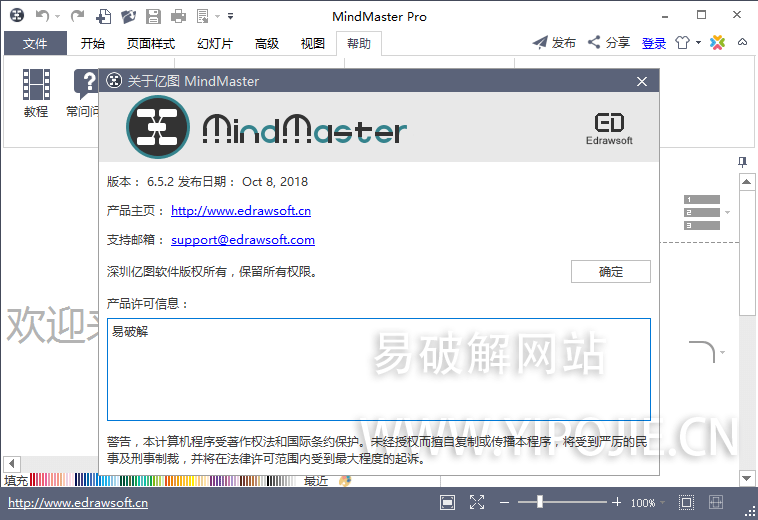Click the export document icon in toolbar
The width and height of the screenshot is (758, 520).
203,16
